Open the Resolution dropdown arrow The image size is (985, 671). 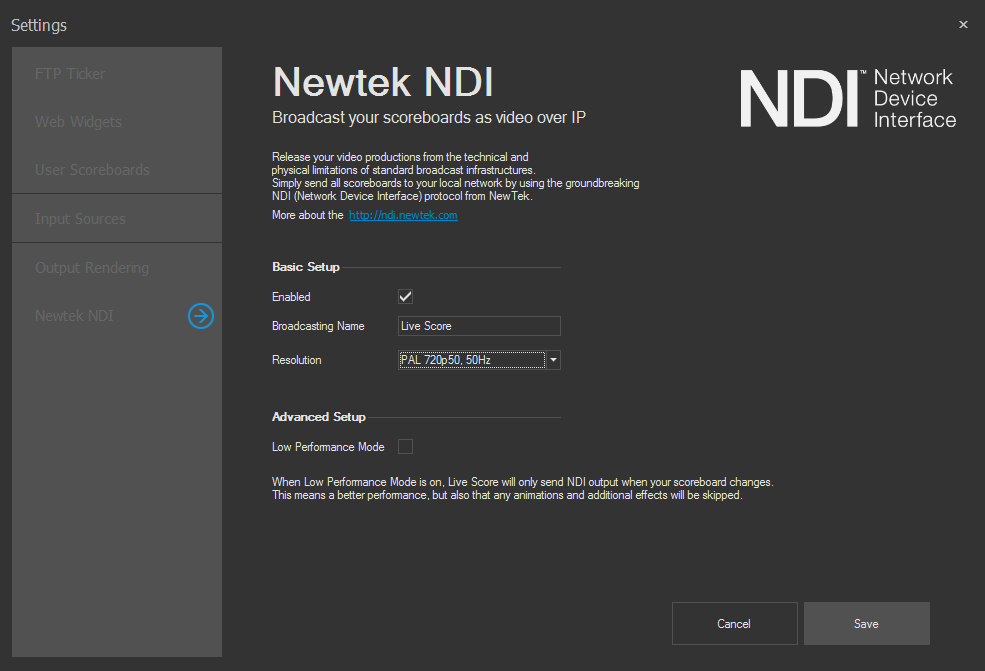(x=553, y=360)
